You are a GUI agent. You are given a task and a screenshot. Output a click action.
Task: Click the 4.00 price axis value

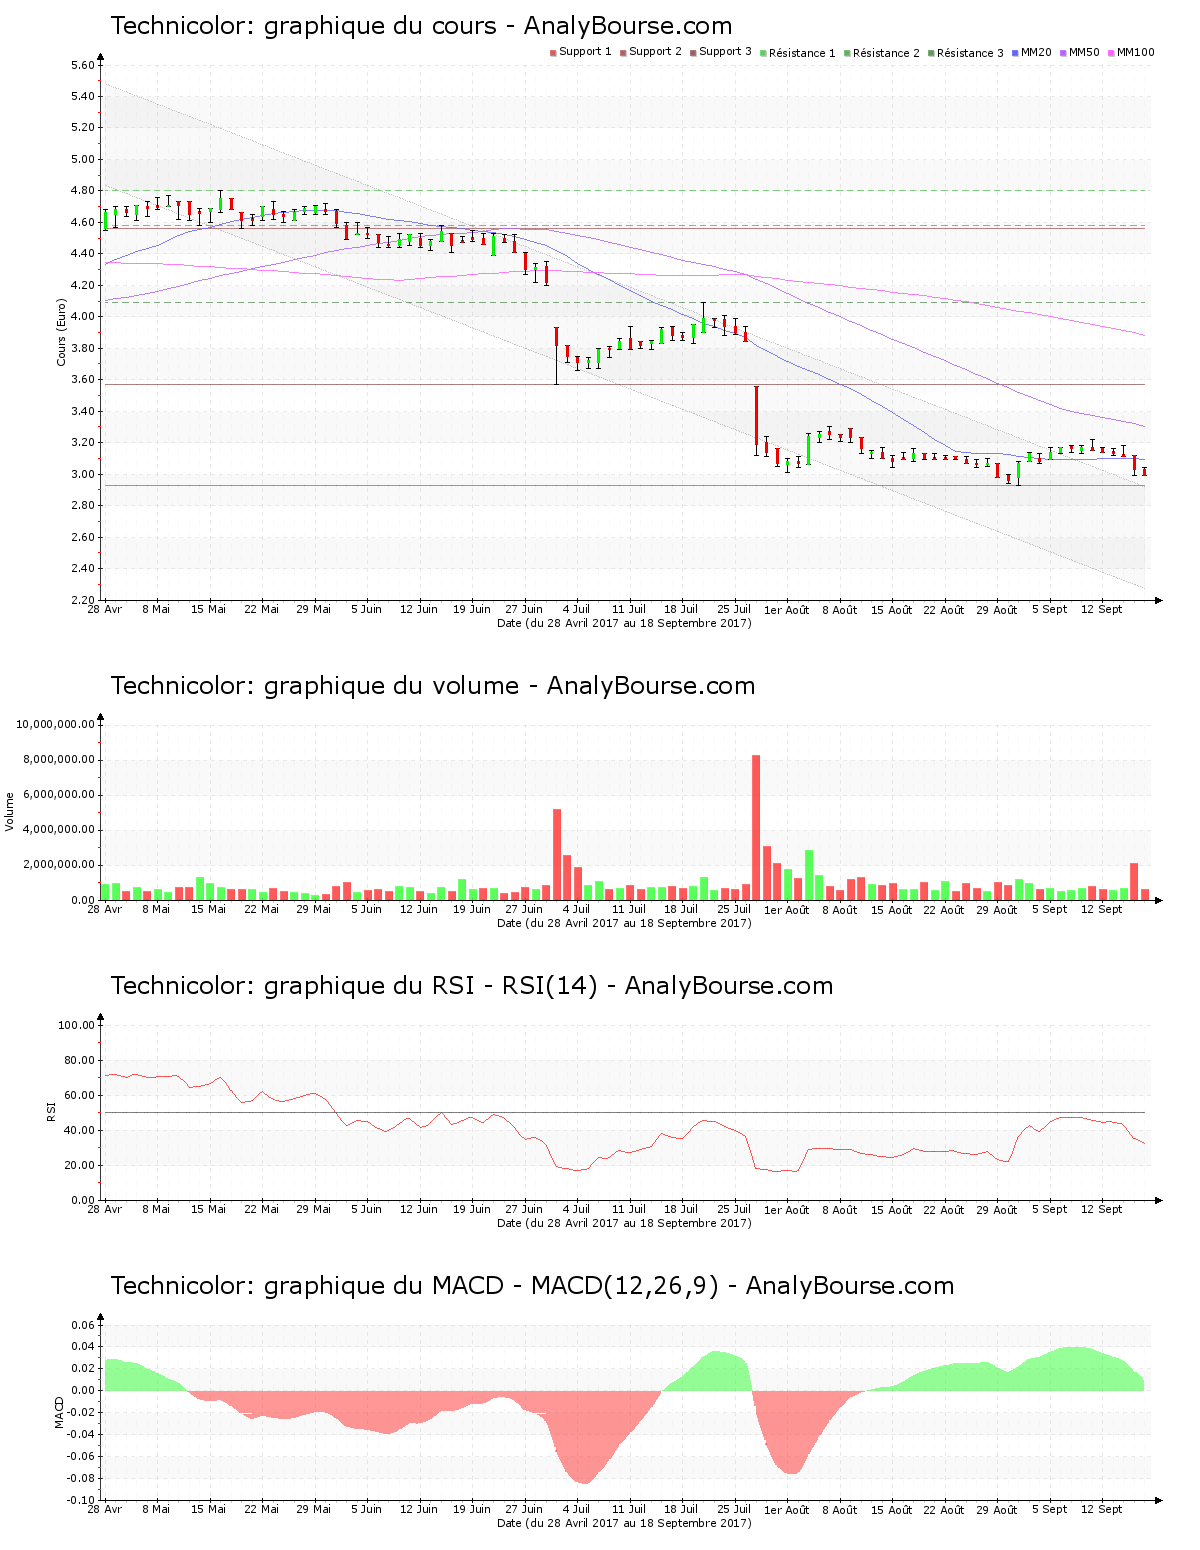(84, 317)
